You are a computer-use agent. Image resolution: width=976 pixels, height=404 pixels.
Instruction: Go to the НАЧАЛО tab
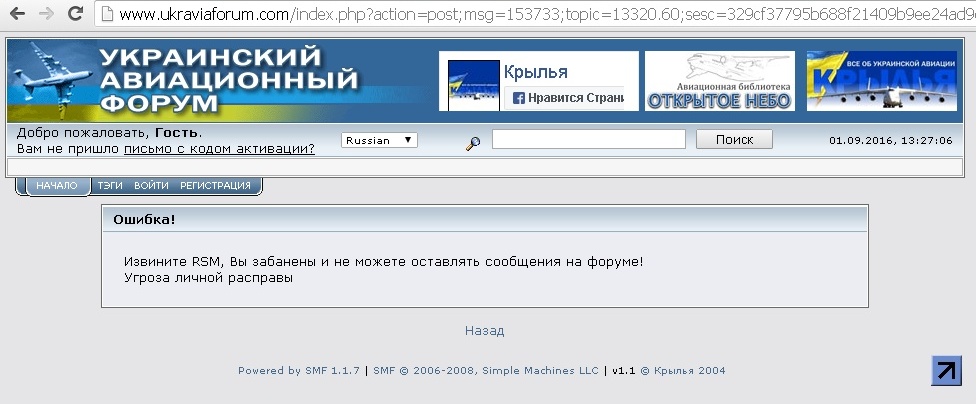tap(57, 186)
